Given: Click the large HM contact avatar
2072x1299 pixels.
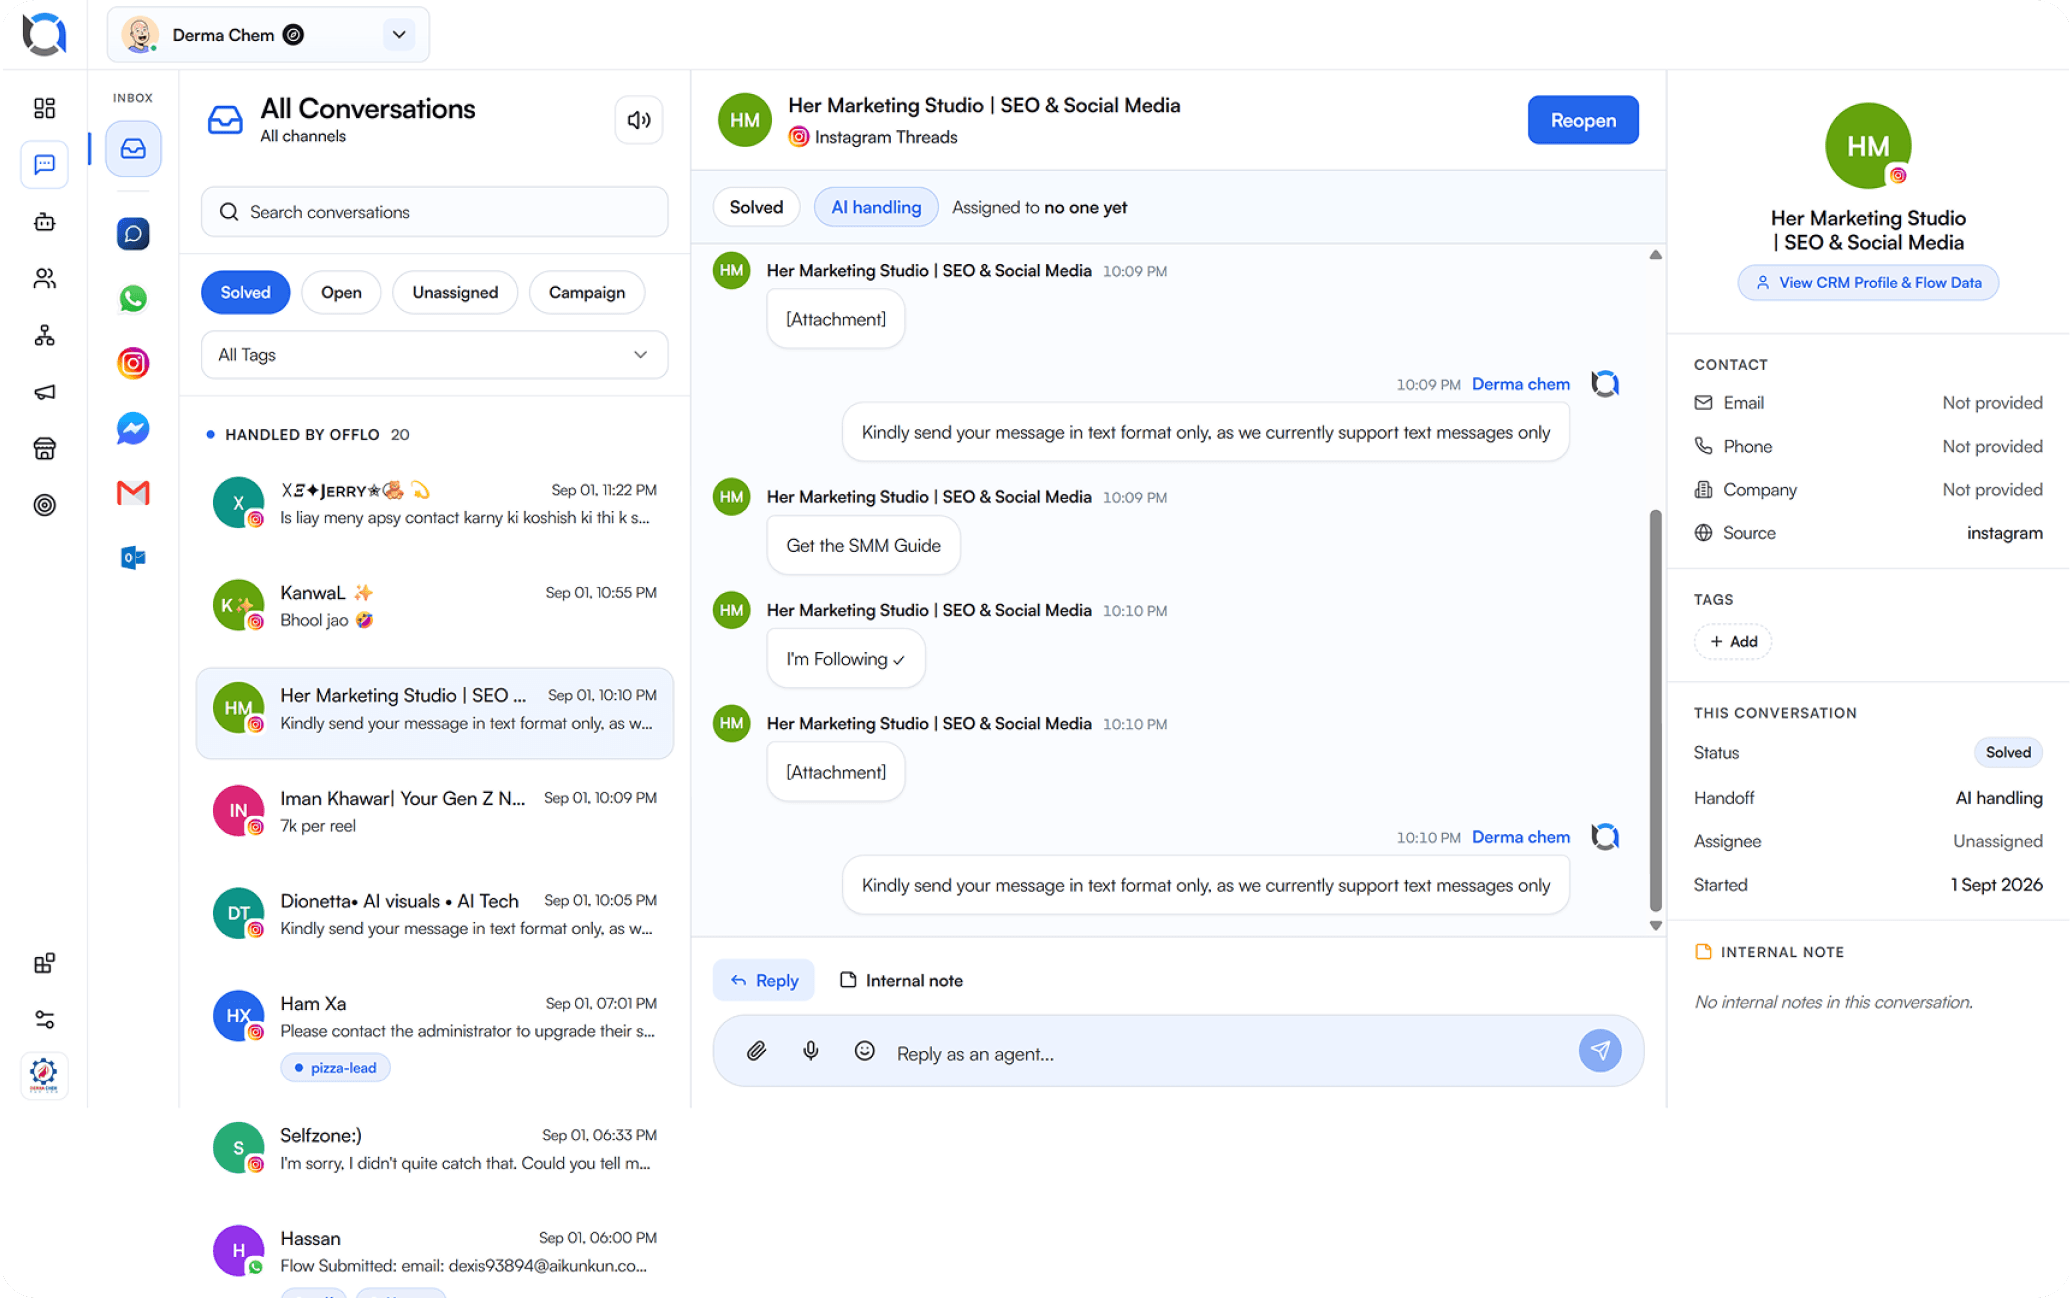Looking at the screenshot, I should click(1868, 146).
